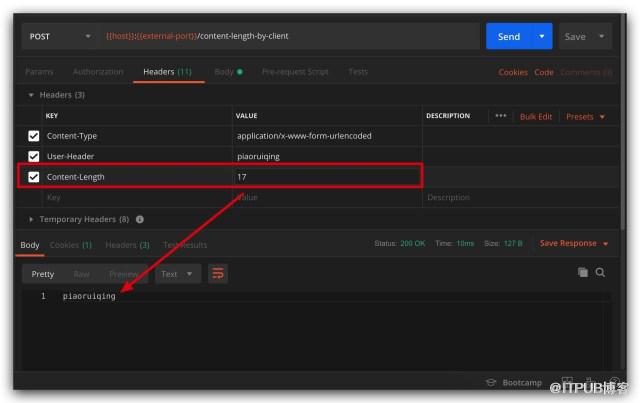Toggle the line wrap icon
Image resolution: width=640 pixels, height=403 pixels.
point(218,274)
